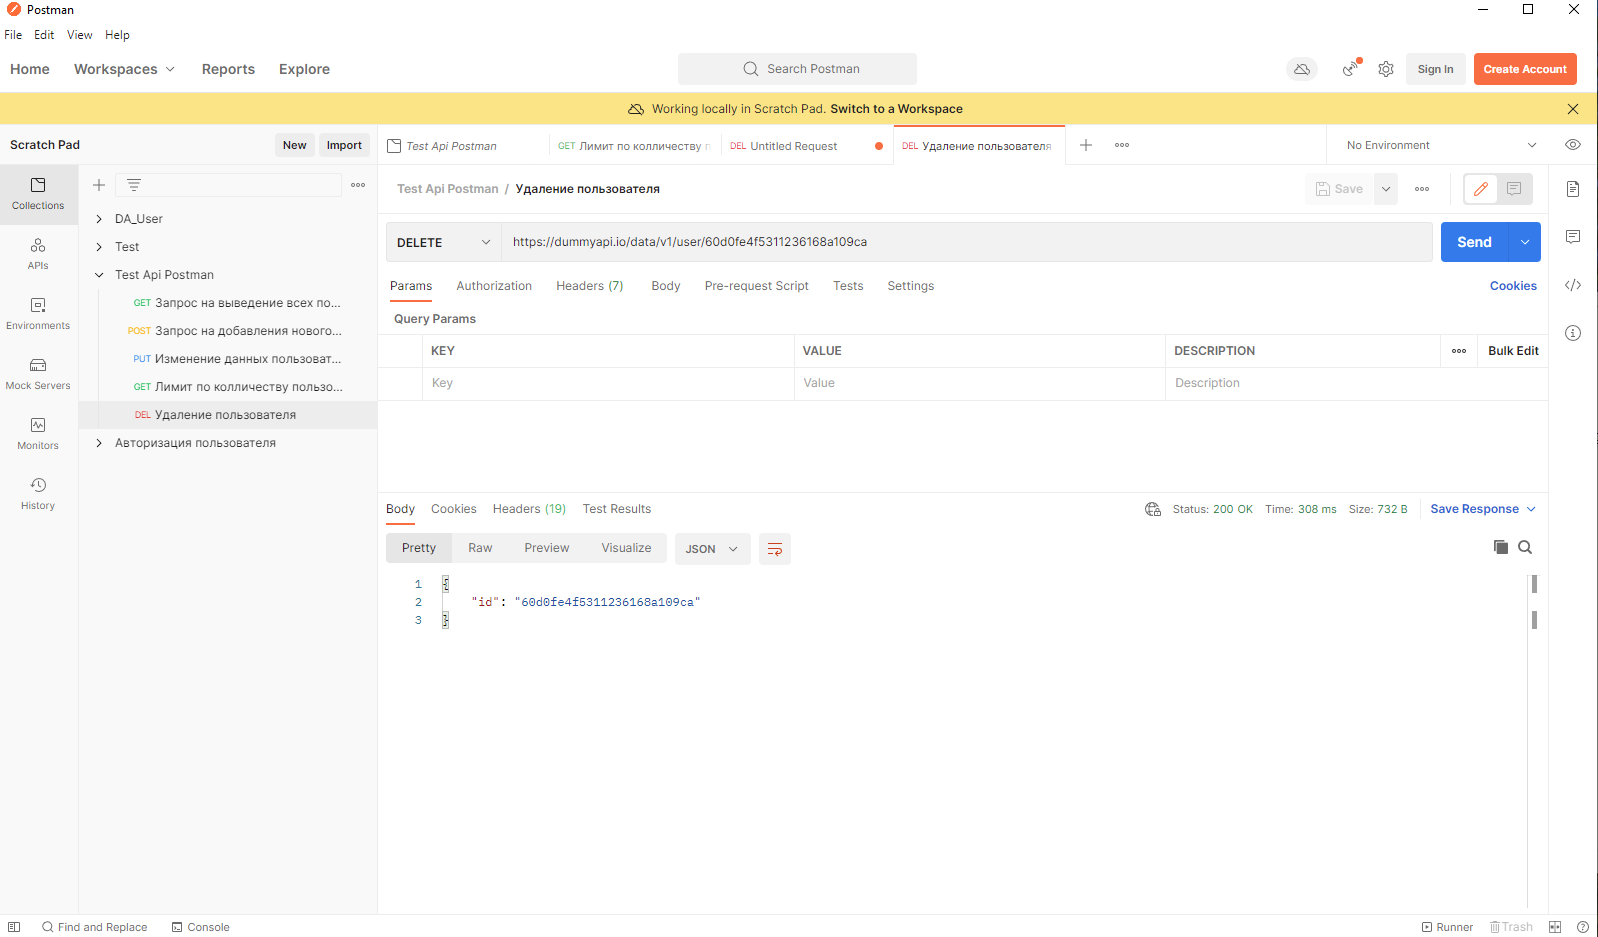Copy the response body with the copy icon
Viewport: 1598px width, 937px height.
click(1501, 547)
